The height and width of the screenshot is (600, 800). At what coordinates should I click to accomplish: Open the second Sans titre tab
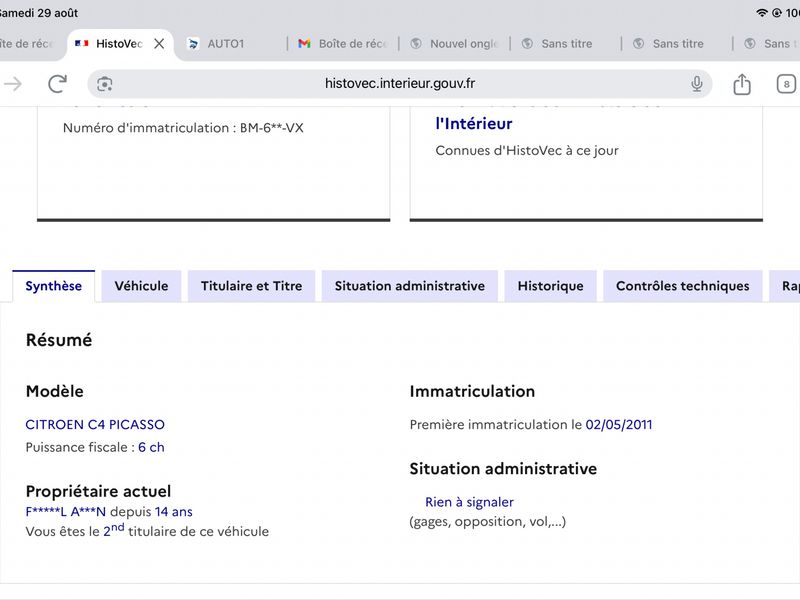677,44
